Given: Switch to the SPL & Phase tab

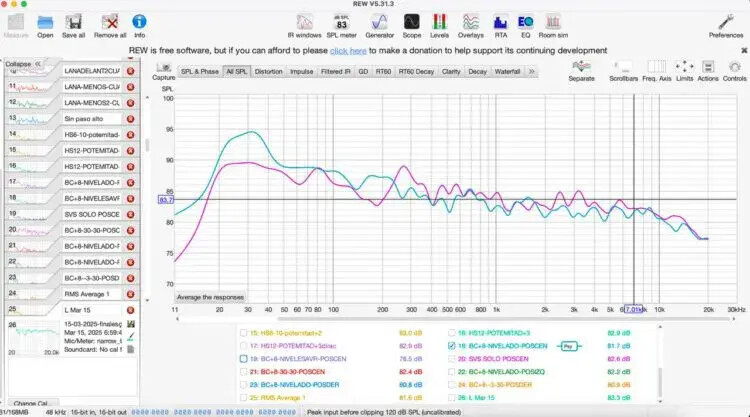Looking at the screenshot, I should 199,71.
